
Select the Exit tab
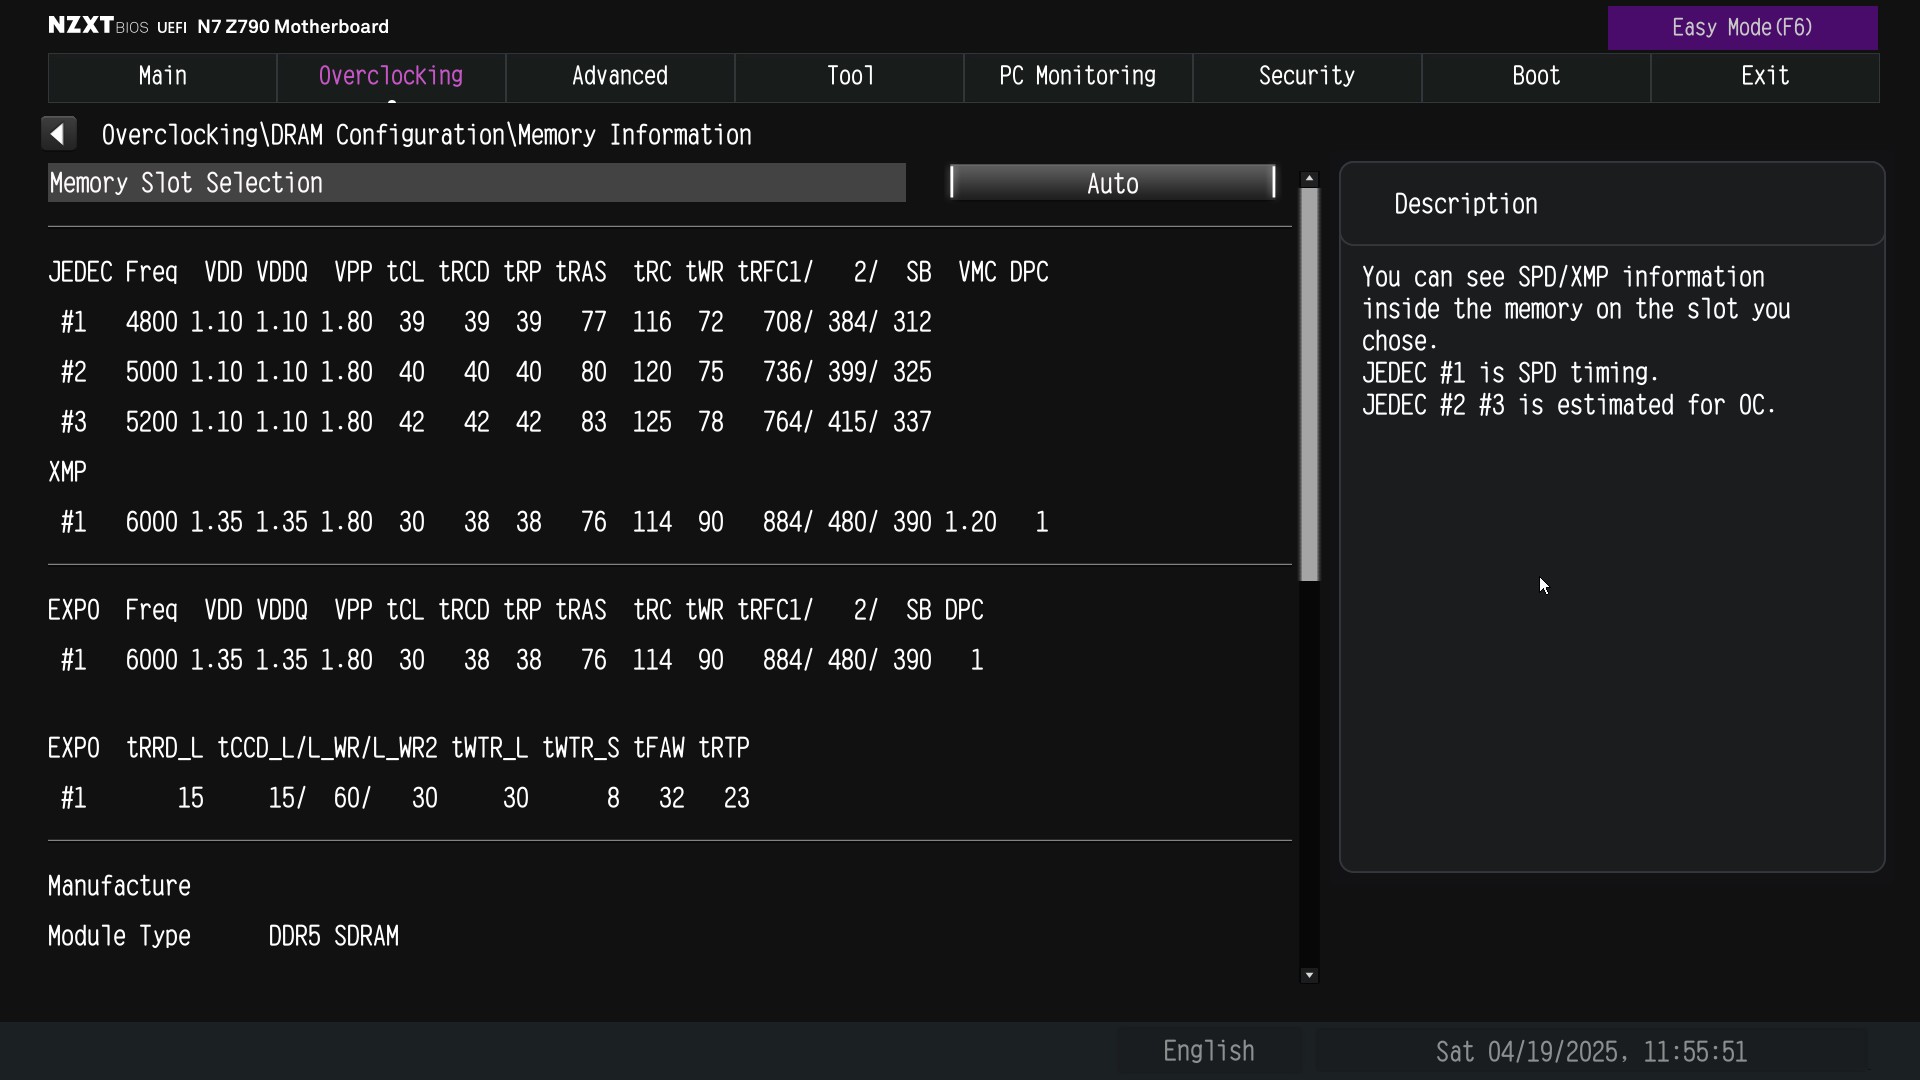tap(1764, 77)
